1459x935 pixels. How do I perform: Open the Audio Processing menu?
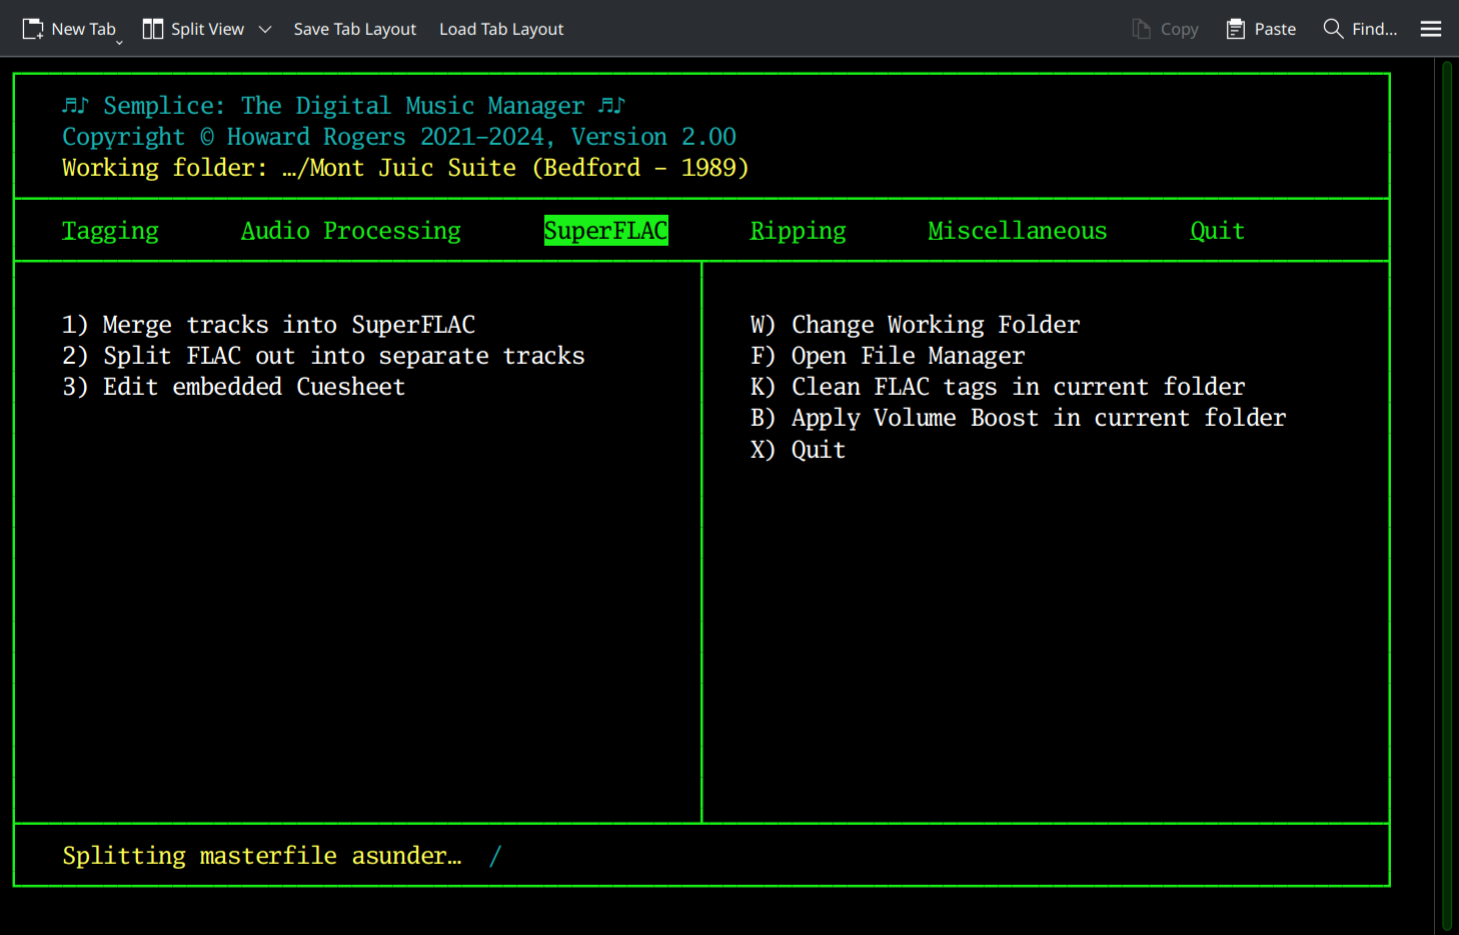point(351,230)
